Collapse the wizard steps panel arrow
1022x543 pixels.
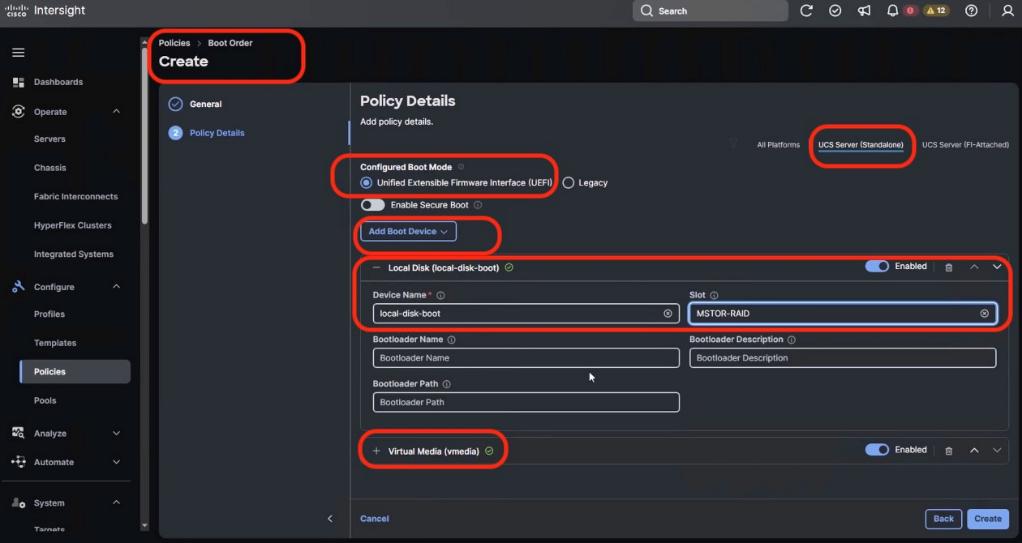(330, 518)
